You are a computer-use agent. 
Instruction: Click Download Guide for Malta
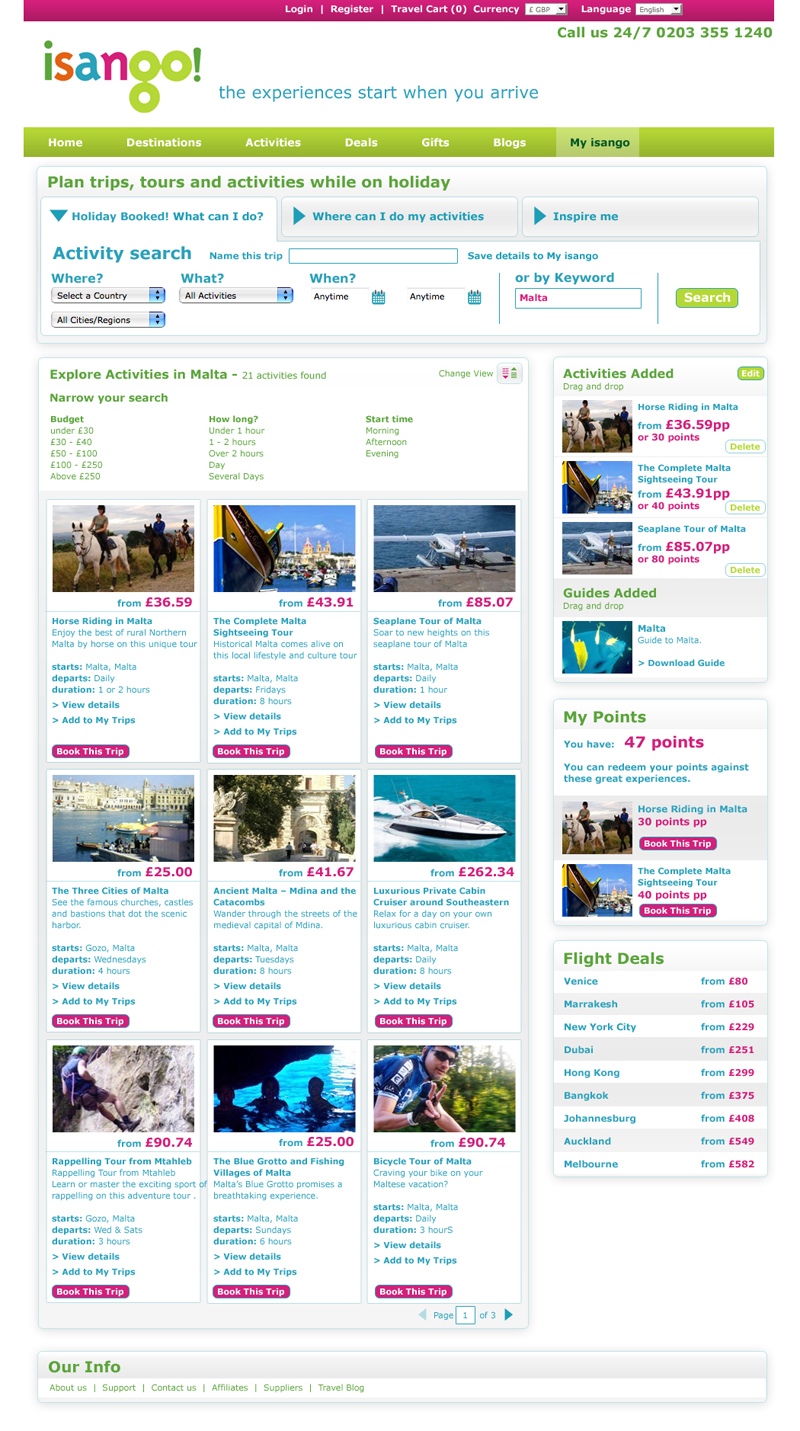click(681, 663)
